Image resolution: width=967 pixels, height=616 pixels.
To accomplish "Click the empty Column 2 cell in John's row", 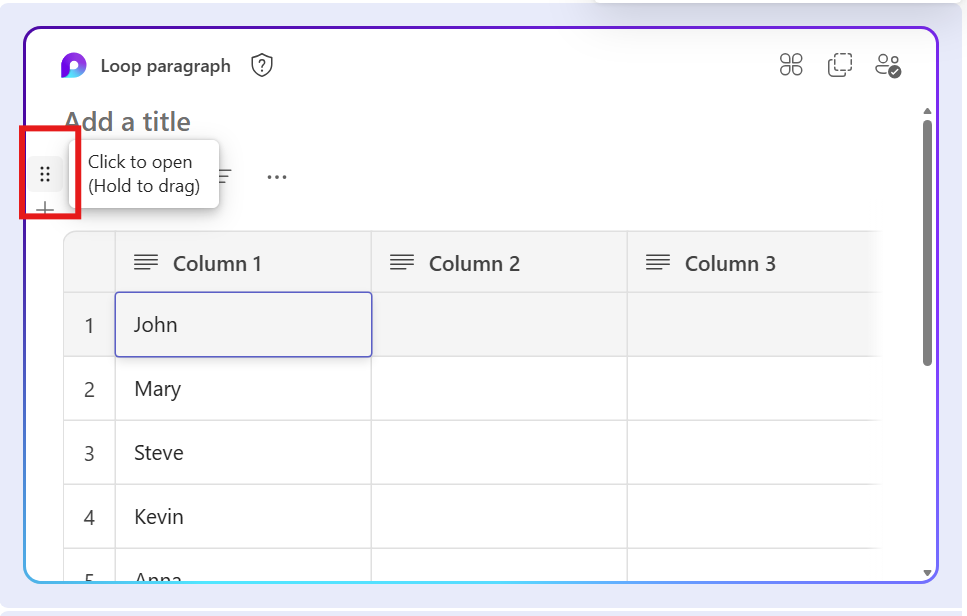I will pos(499,324).
